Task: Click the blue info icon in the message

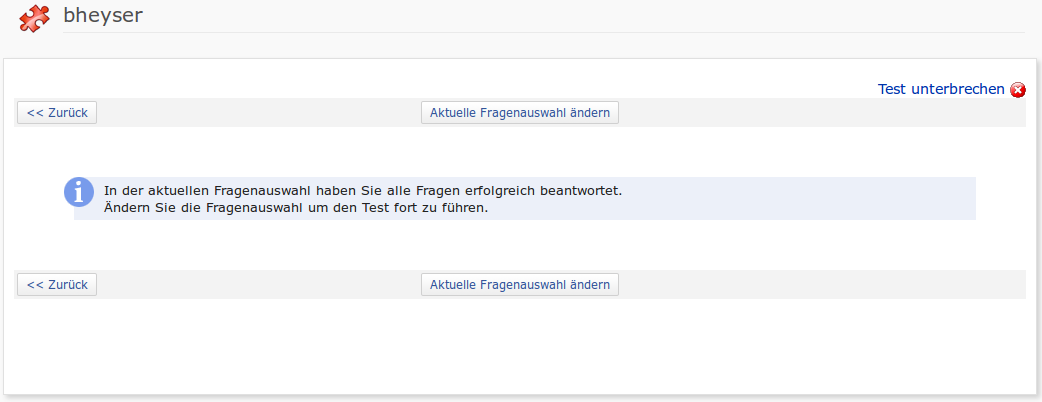Action: tap(79, 193)
